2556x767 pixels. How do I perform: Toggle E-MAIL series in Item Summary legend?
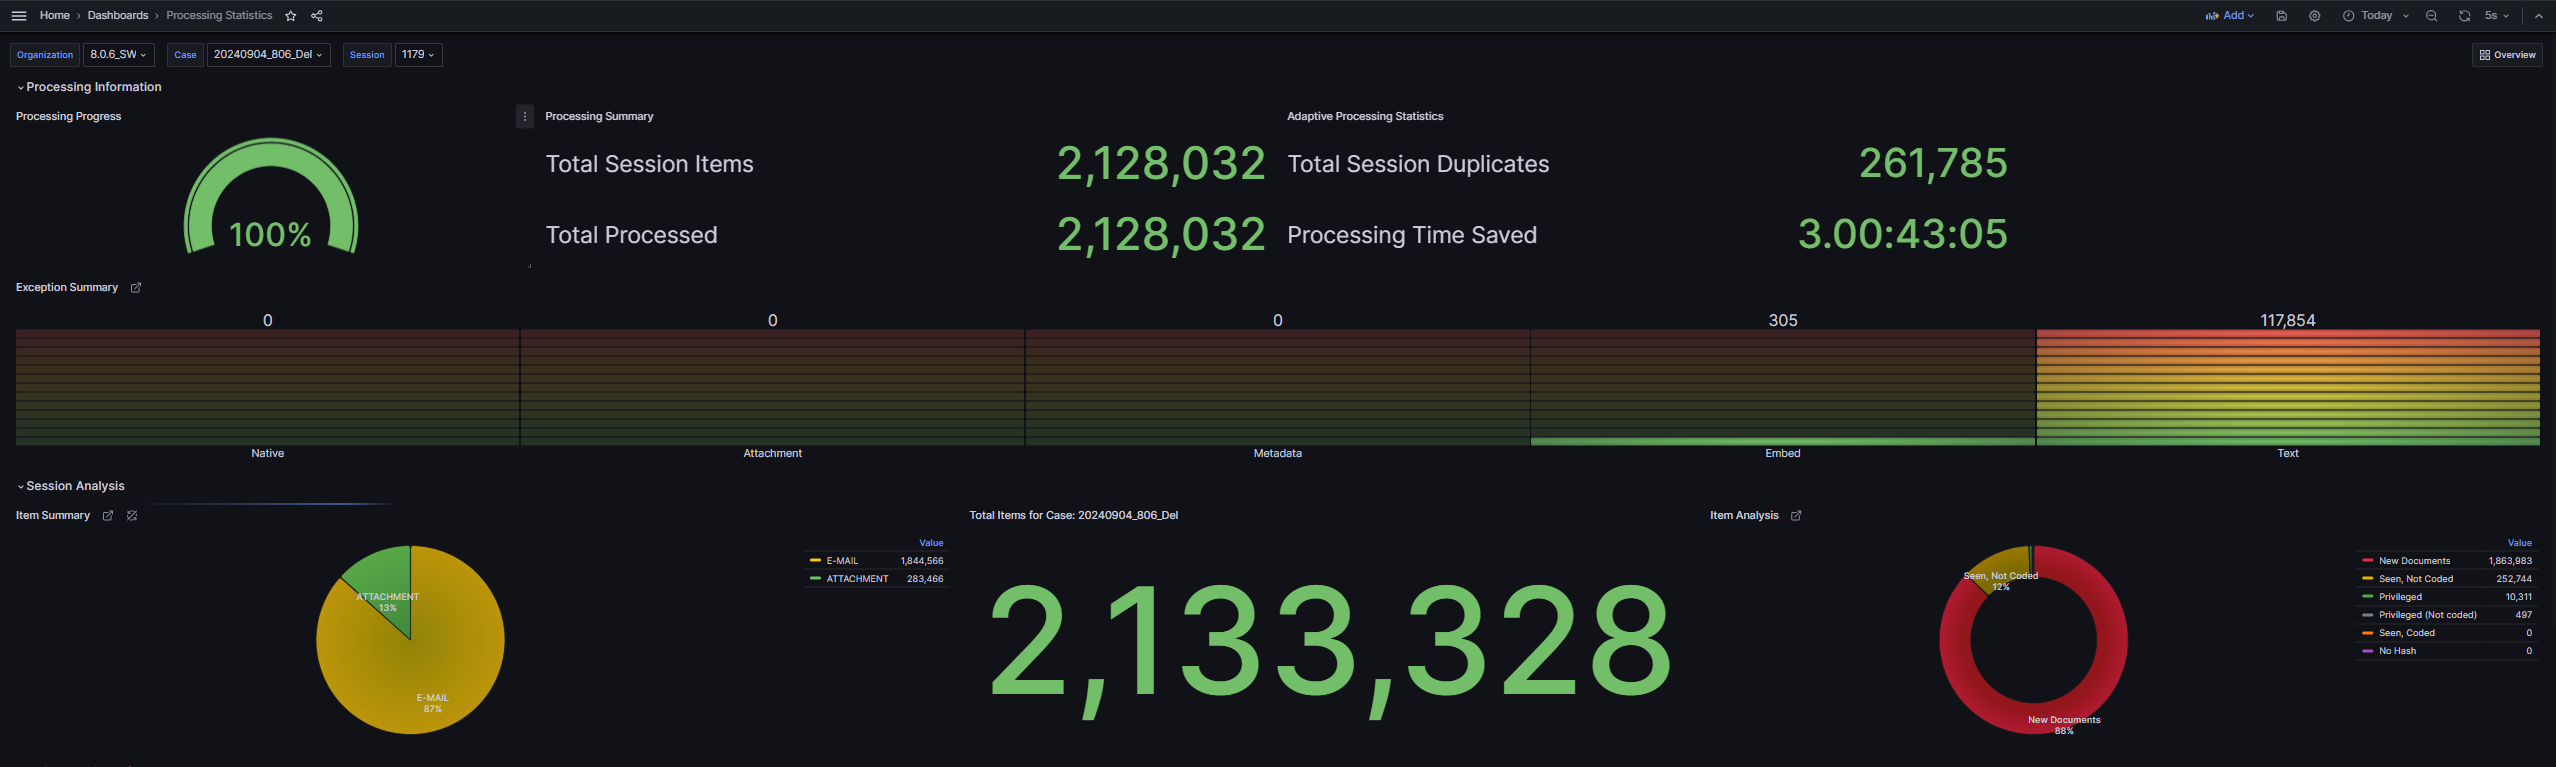click(x=842, y=561)
